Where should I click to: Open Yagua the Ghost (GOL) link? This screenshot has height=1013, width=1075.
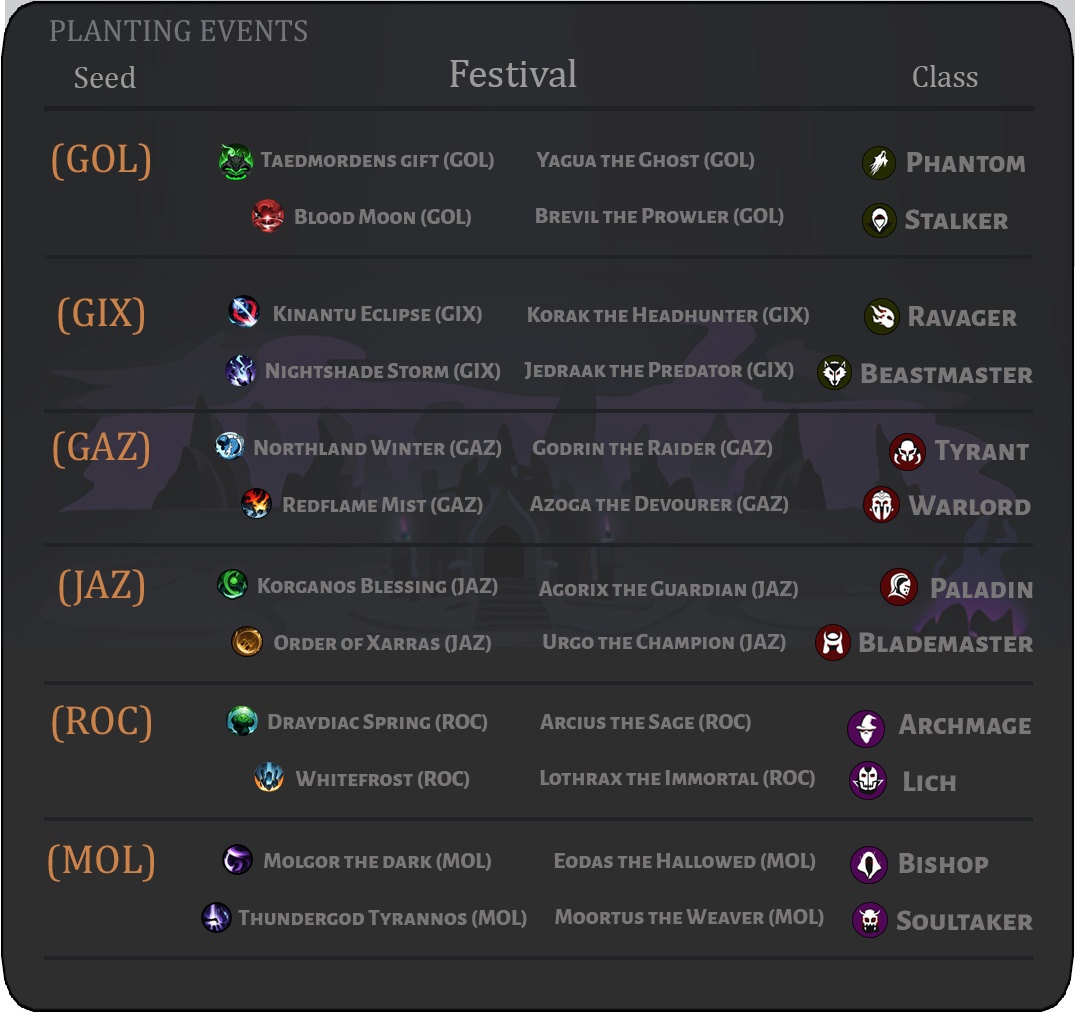[645, 160]
